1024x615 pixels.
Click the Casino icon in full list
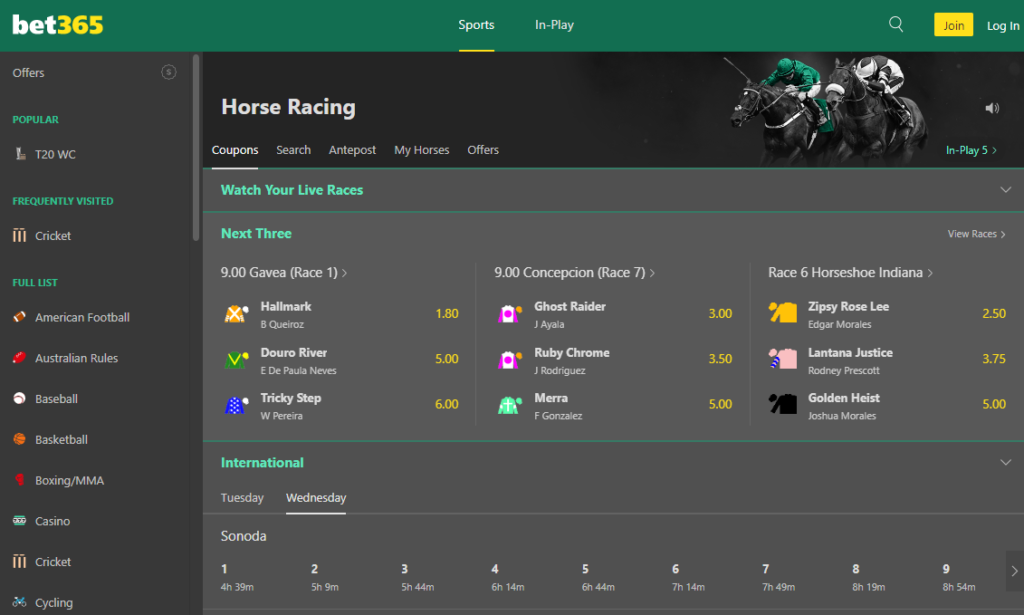pos(19,521)
